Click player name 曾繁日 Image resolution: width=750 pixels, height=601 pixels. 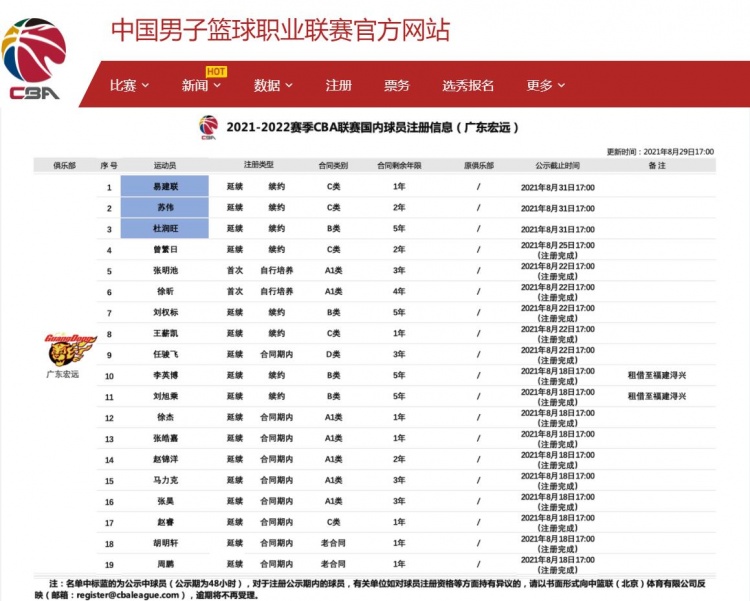[165, 249]
